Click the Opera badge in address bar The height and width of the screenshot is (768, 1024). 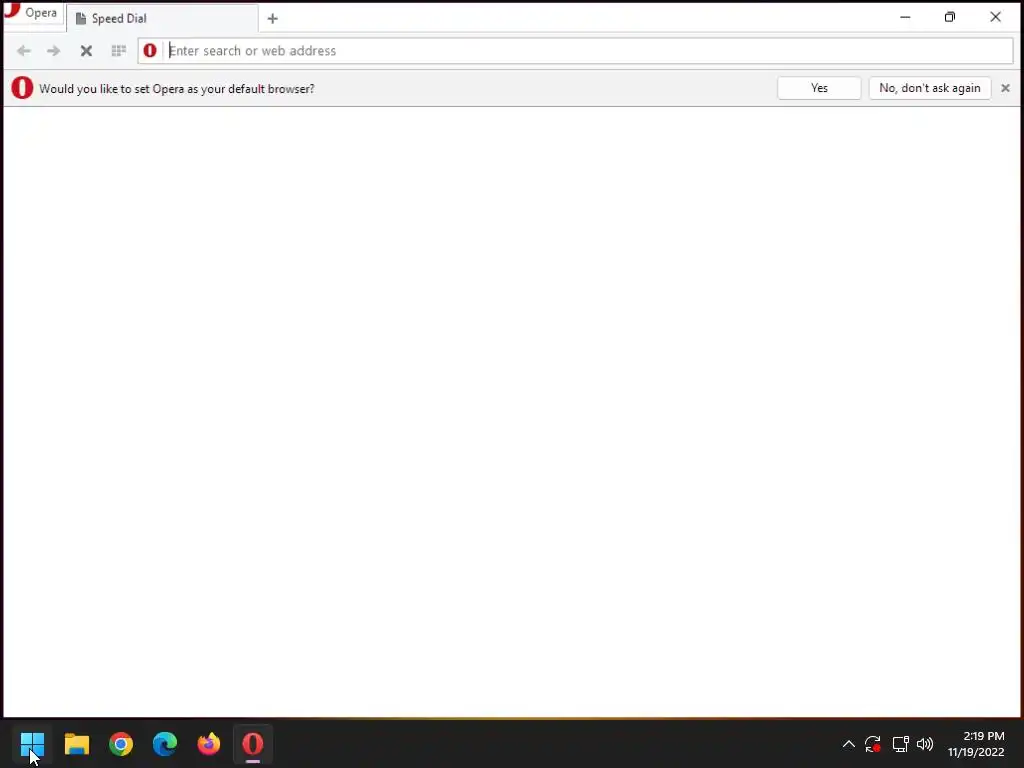(x=150, y=50)
